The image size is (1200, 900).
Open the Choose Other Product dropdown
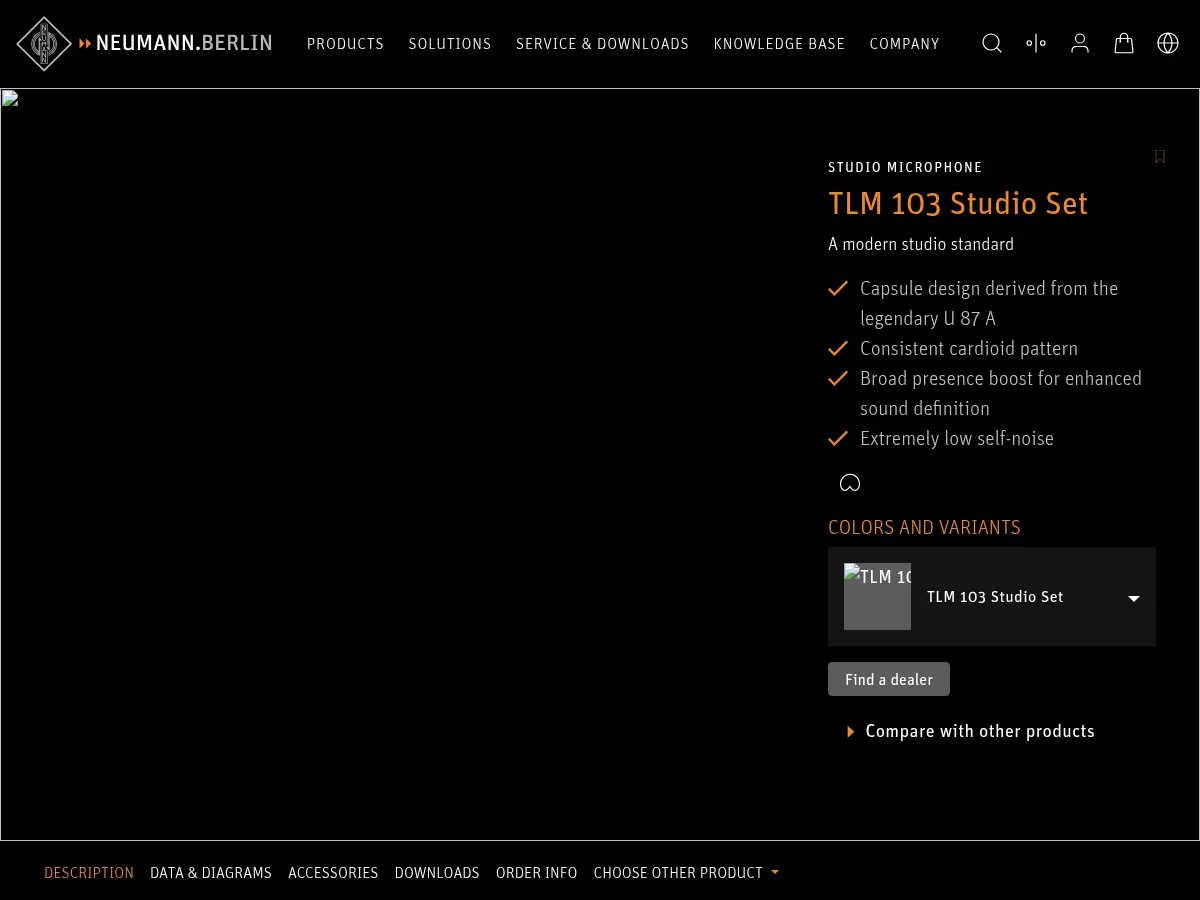click(686, 872)
